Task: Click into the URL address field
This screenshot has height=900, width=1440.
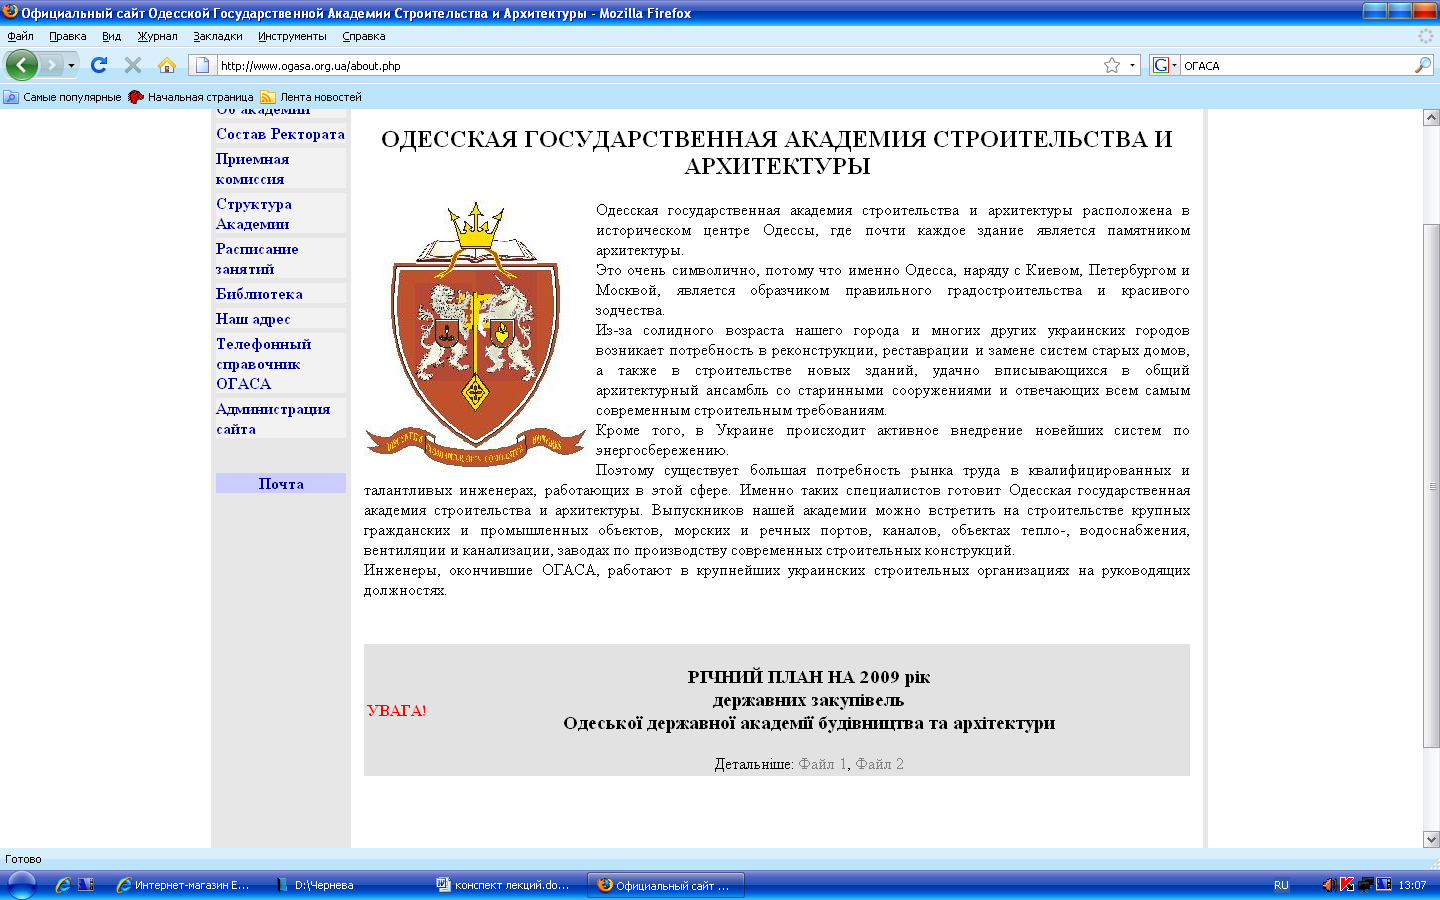Action: click(658, 65)
